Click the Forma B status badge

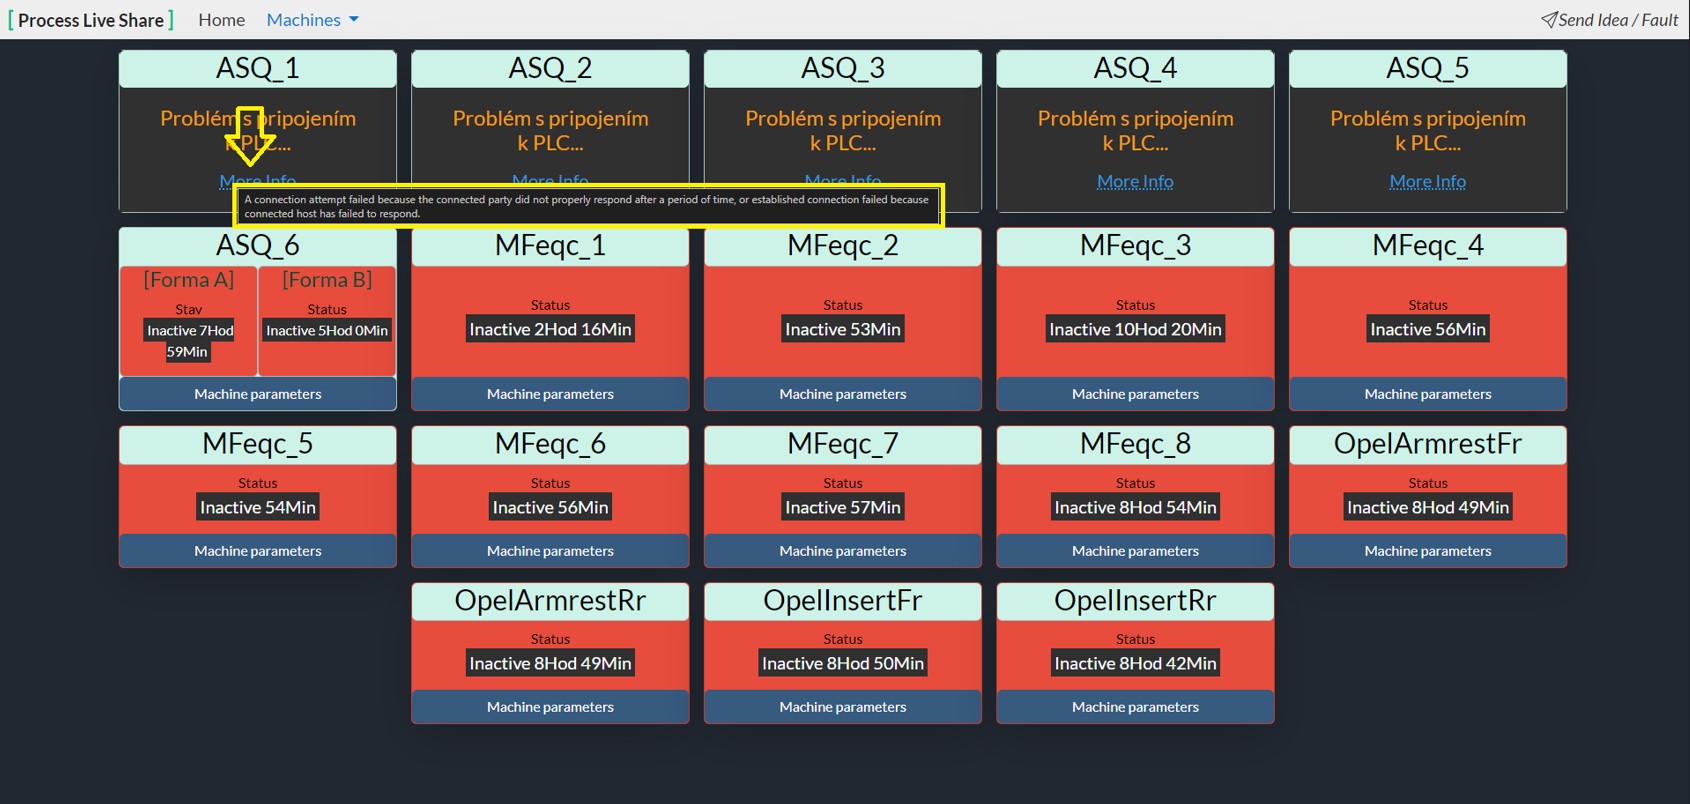point(327,330)
